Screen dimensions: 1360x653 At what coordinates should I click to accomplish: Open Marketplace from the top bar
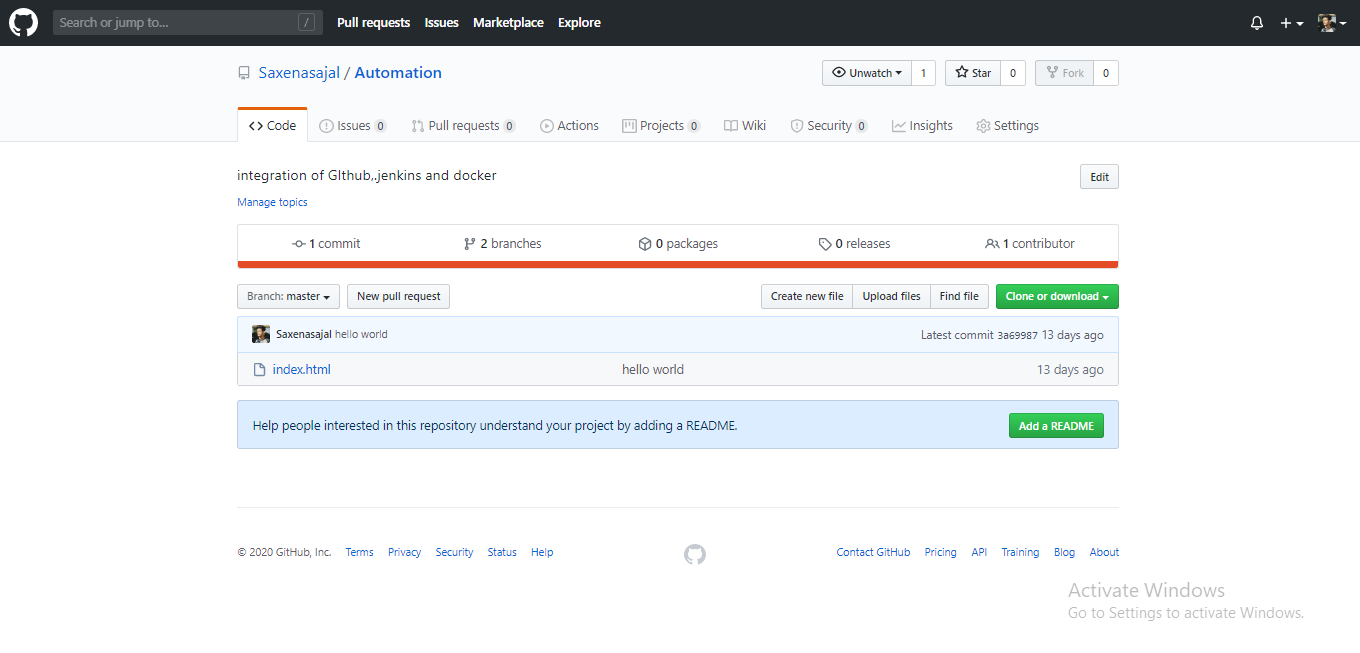click(508, 22)
